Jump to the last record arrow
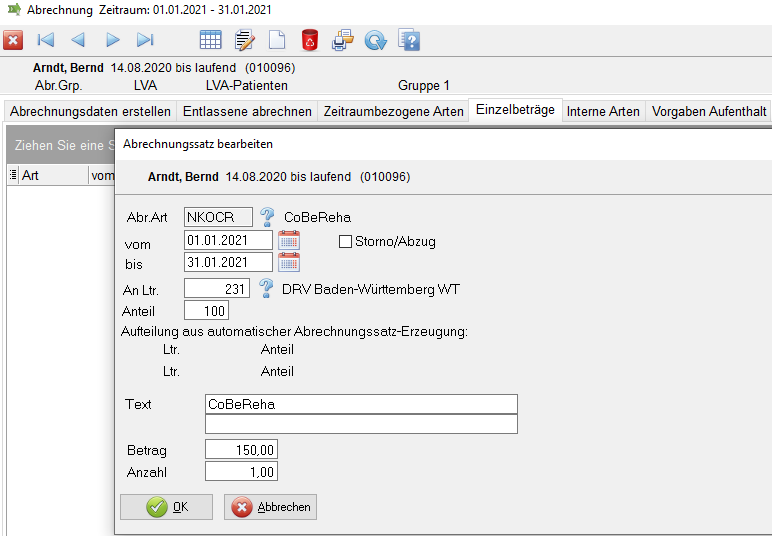The width and height of the screenshot is (772, 536). [145, 40]
